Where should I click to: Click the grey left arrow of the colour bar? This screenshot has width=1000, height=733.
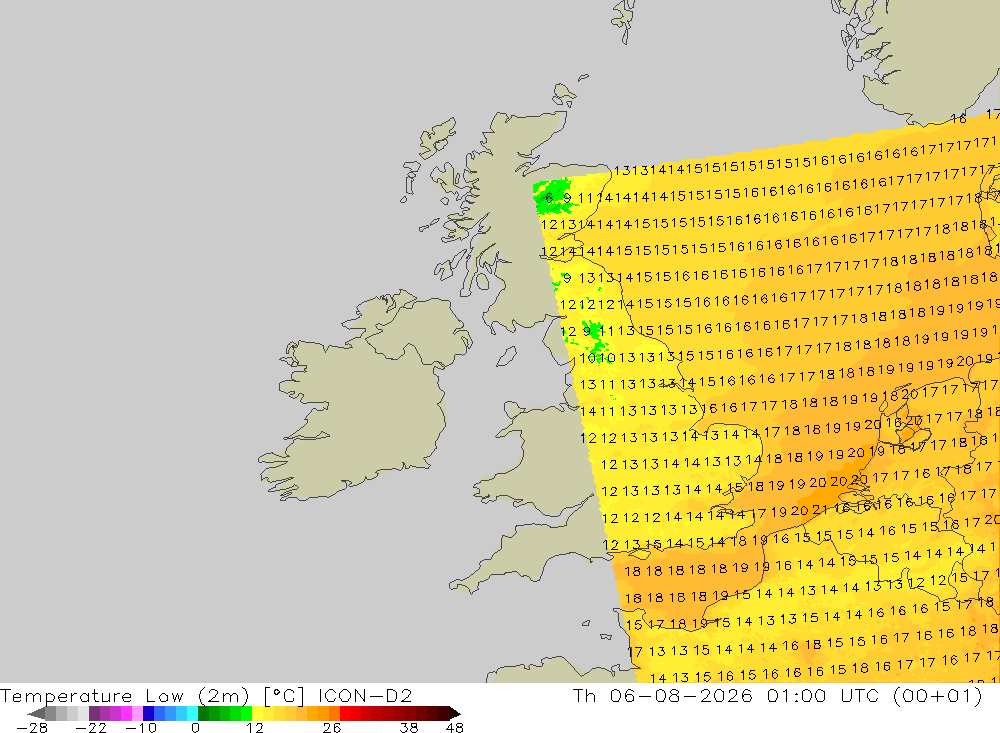(36, 714)
